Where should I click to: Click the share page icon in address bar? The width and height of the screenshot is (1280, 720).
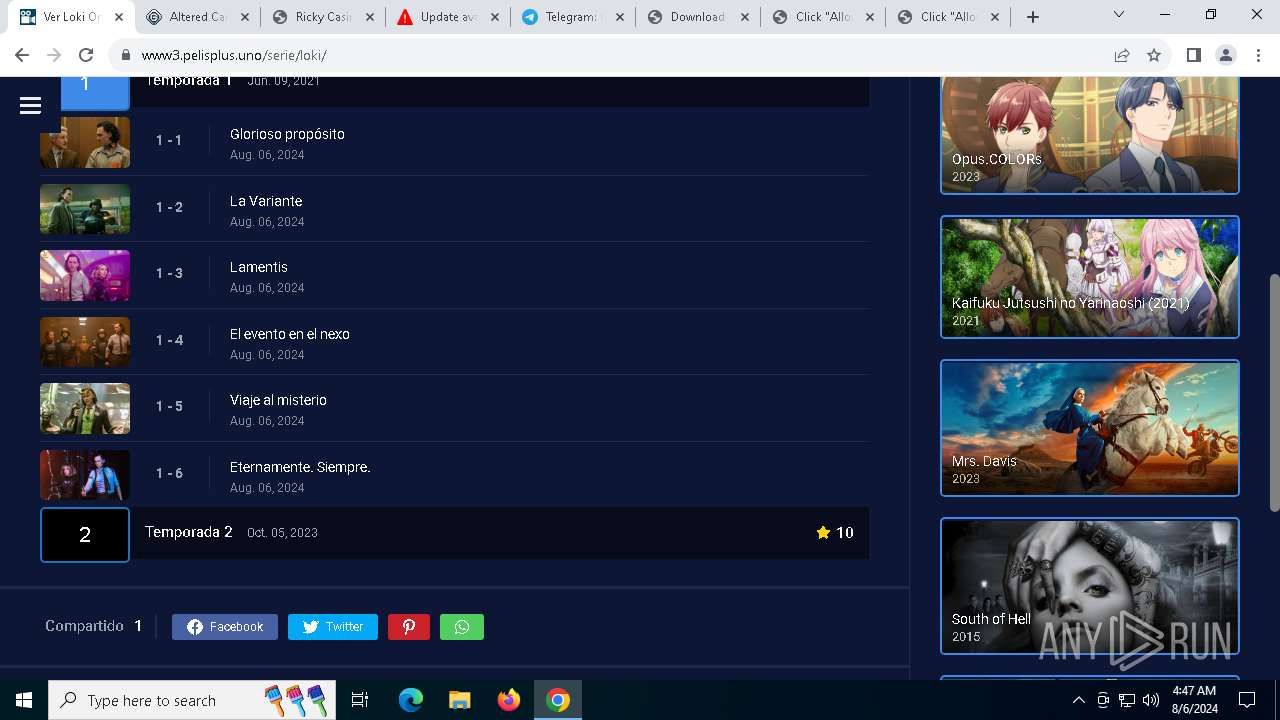point(1122,55)
